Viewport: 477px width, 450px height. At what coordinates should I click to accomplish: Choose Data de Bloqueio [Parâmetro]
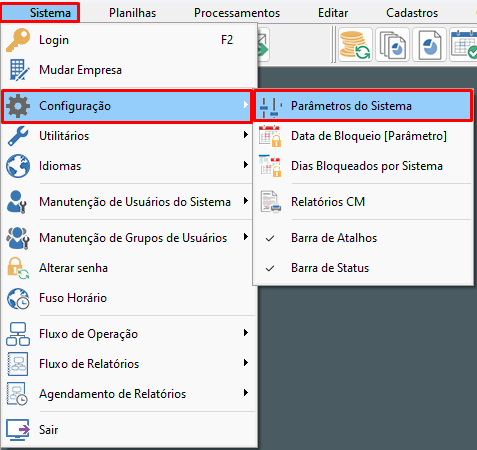pos(363,136)
